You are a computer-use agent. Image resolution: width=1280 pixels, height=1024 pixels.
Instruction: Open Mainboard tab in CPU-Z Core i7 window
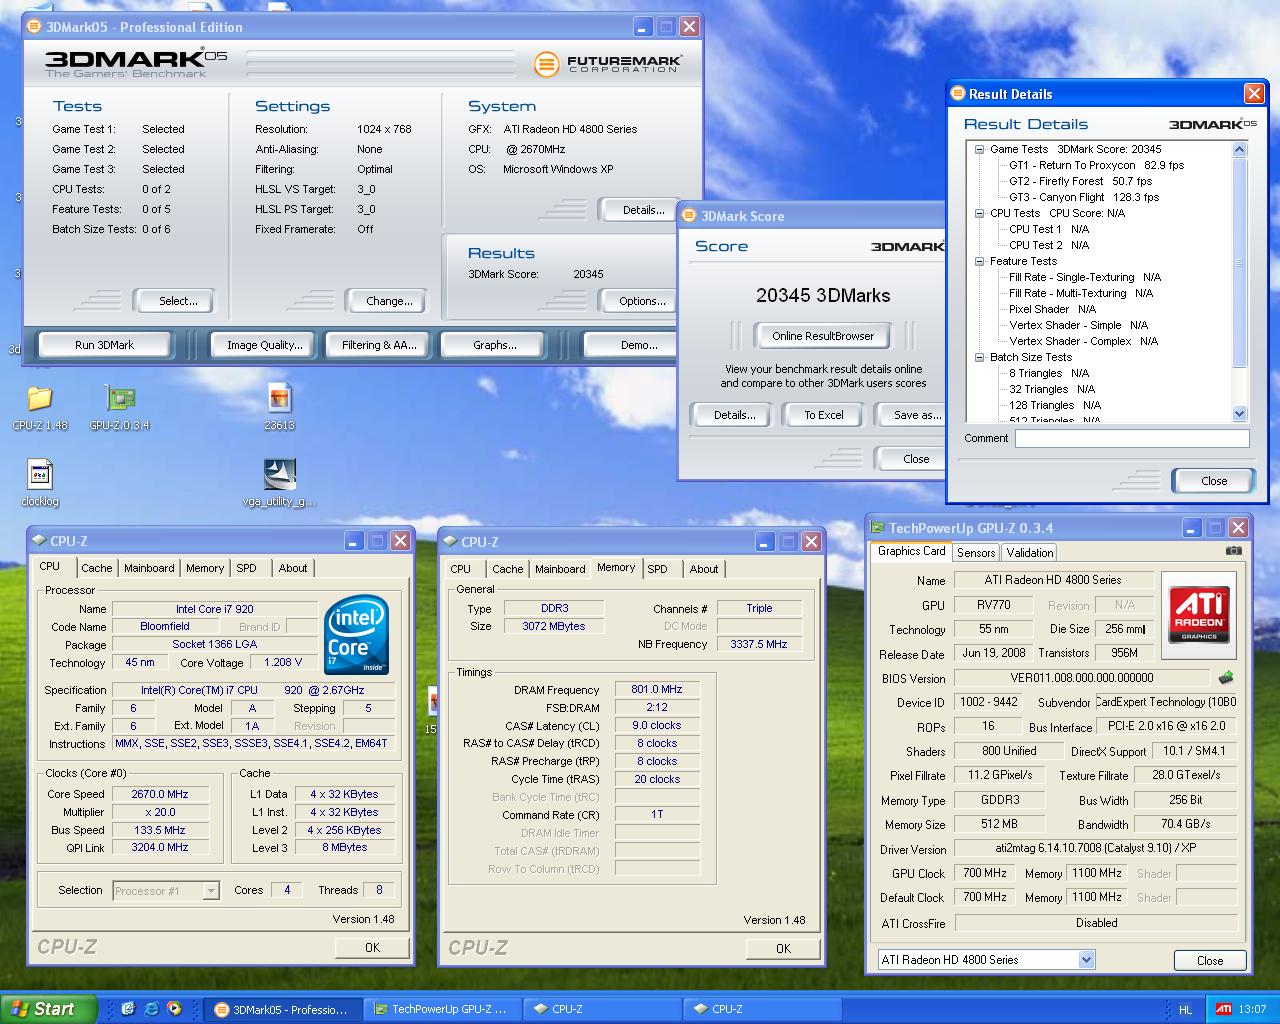(149, 568)
